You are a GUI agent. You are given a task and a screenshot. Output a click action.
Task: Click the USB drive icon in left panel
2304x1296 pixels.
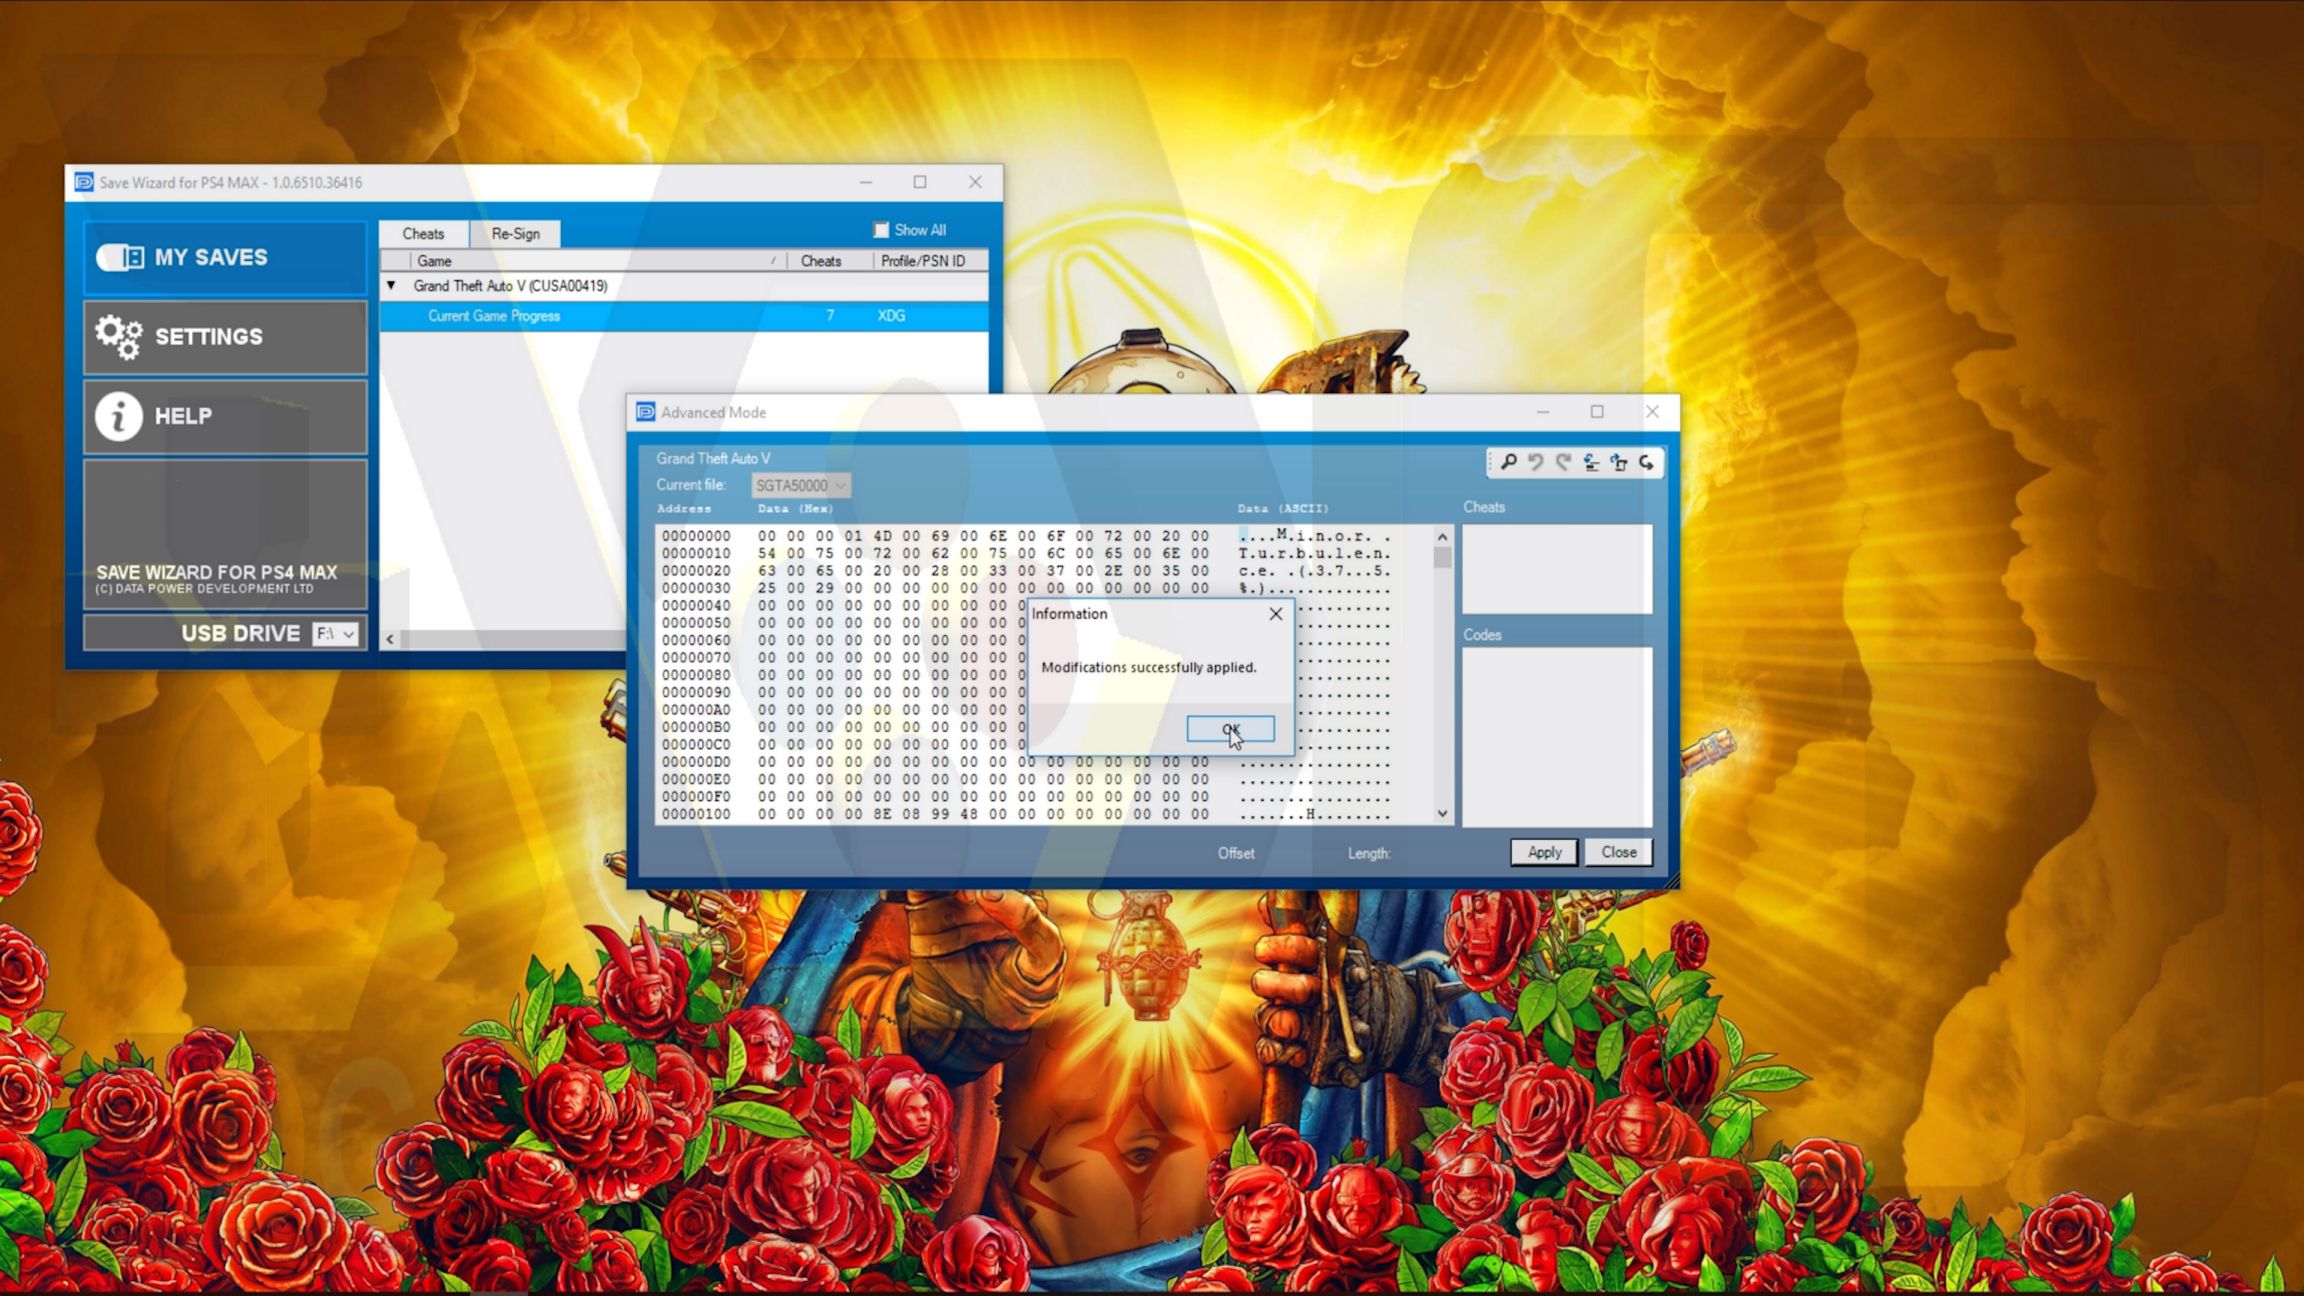point(241,631)
